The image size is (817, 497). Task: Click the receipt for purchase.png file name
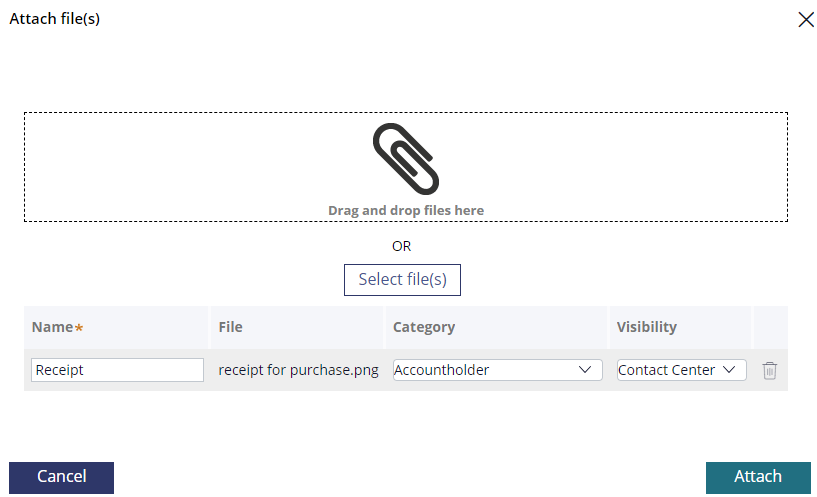point(299,370)
